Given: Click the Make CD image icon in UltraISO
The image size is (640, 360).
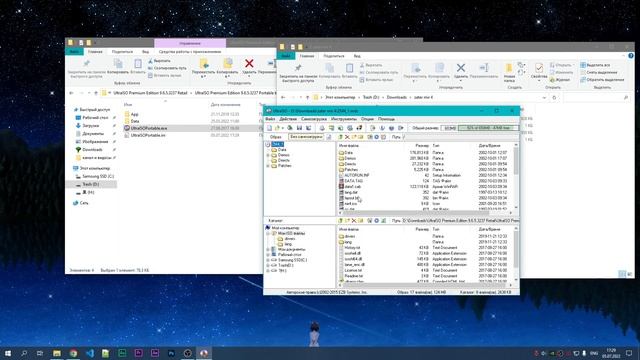Looking at the screenshot, I should (322, 128).
